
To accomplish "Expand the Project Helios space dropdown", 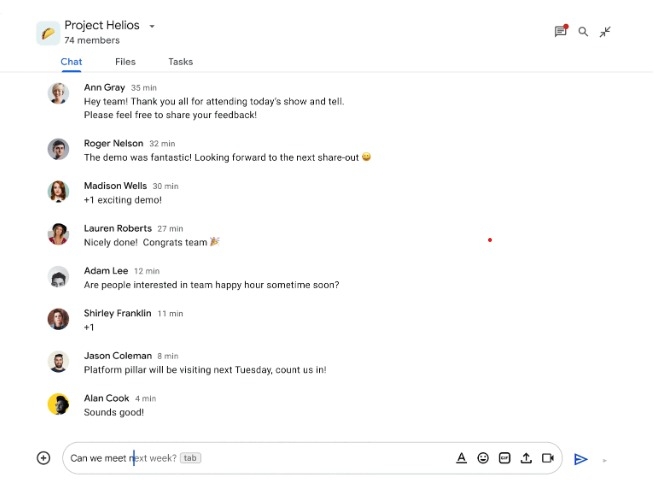I will 152,26.
